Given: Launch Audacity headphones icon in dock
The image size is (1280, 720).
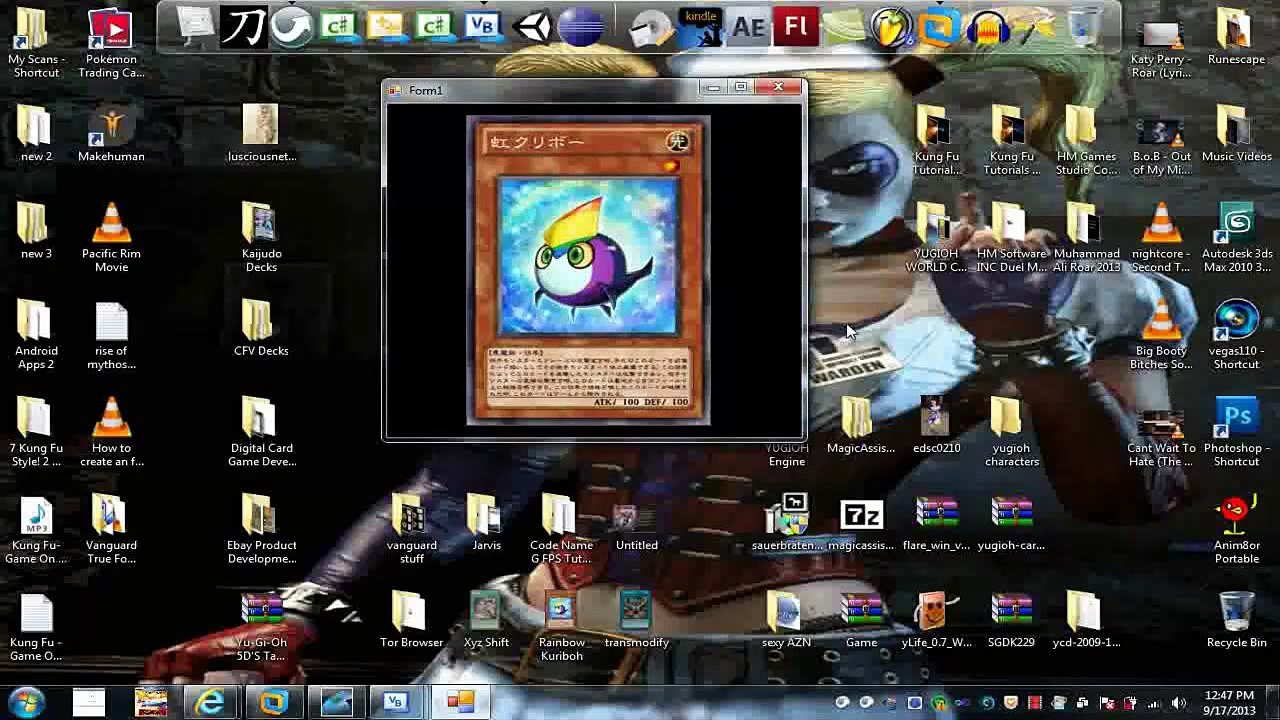Looking at the screenshot, I should pos(988,27).
